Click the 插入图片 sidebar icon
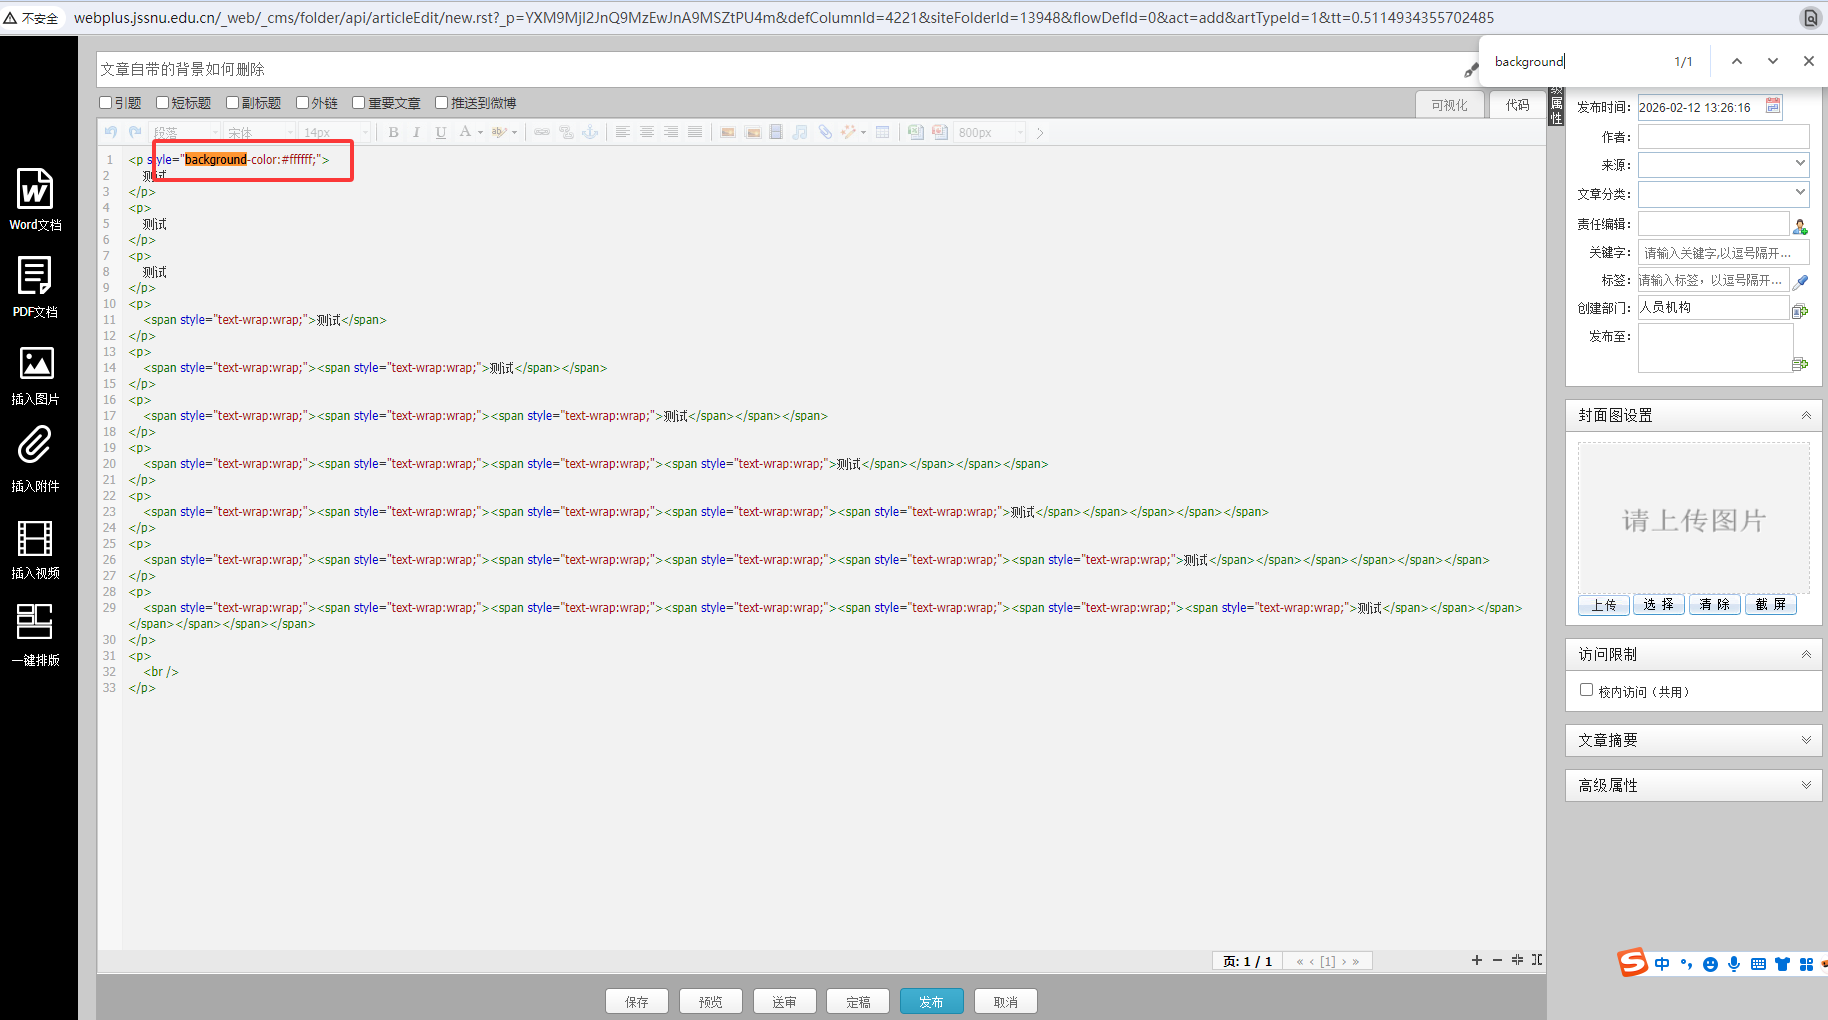Viewport: 1828px width, 1020px height. [x=36, y=364]
